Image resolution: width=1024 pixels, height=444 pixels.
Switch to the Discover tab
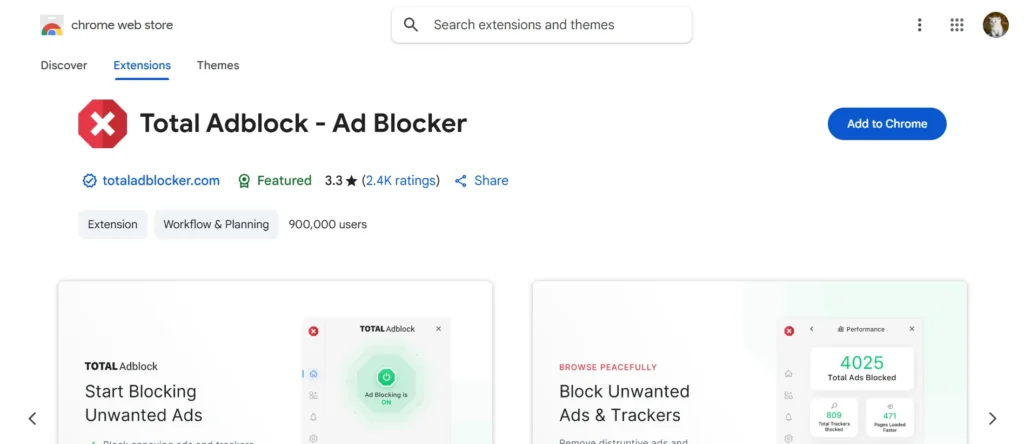coord(64,65)
